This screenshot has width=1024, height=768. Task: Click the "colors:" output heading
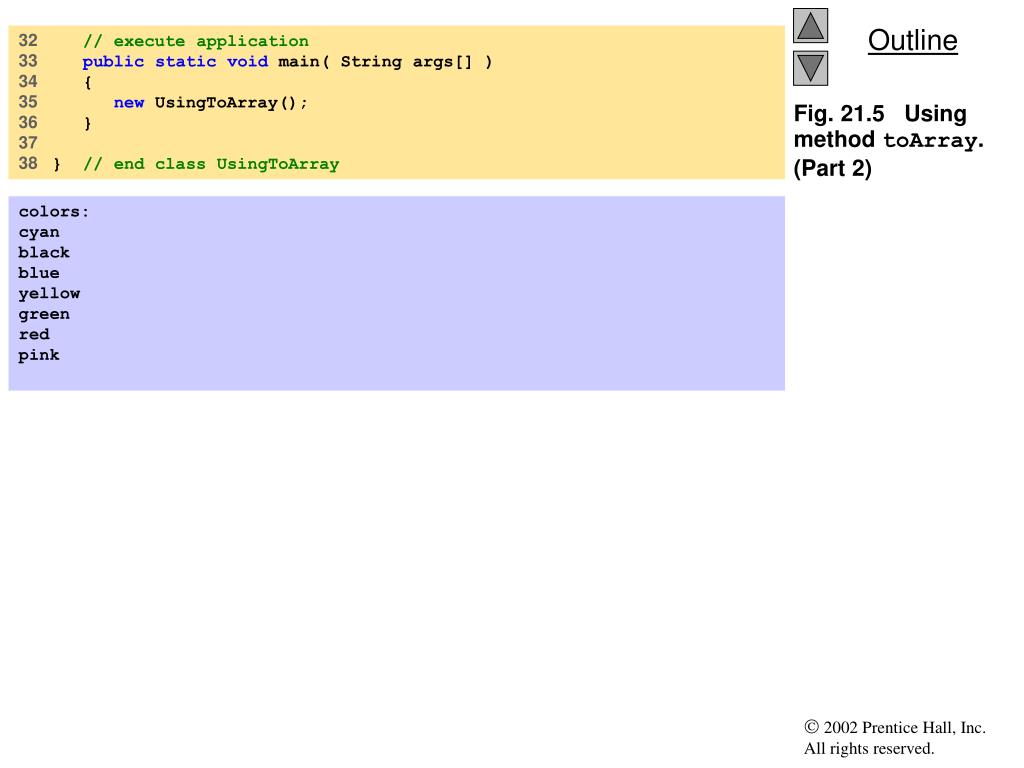point(54,212)
